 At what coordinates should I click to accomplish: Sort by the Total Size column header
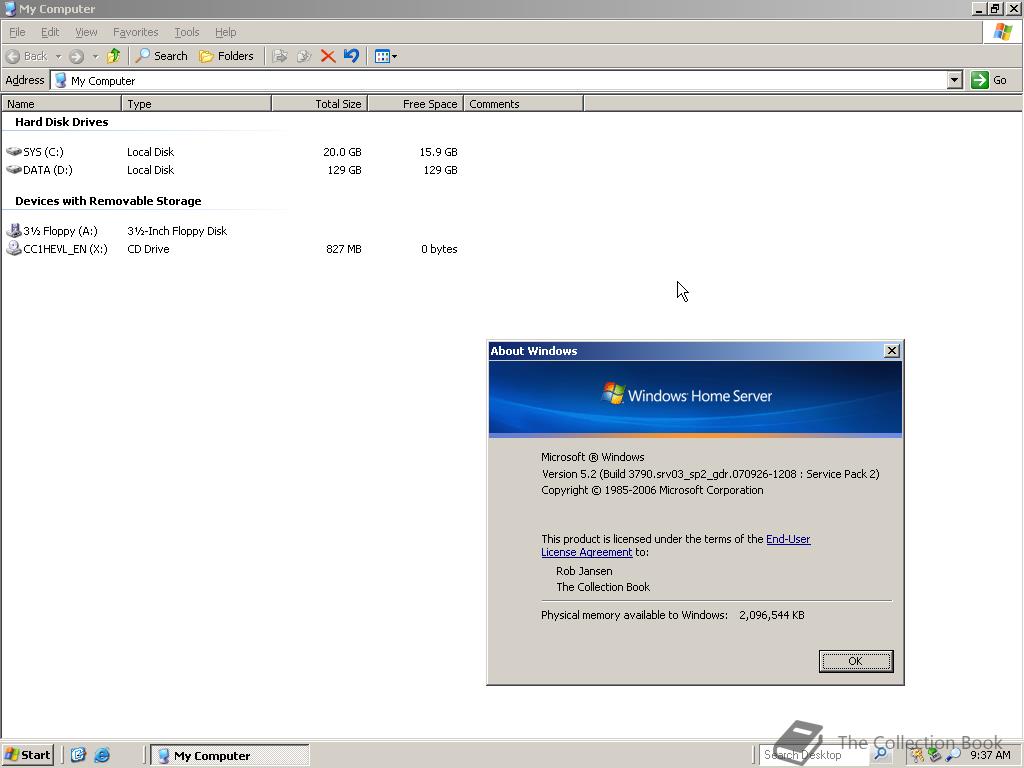coord(320,104)
